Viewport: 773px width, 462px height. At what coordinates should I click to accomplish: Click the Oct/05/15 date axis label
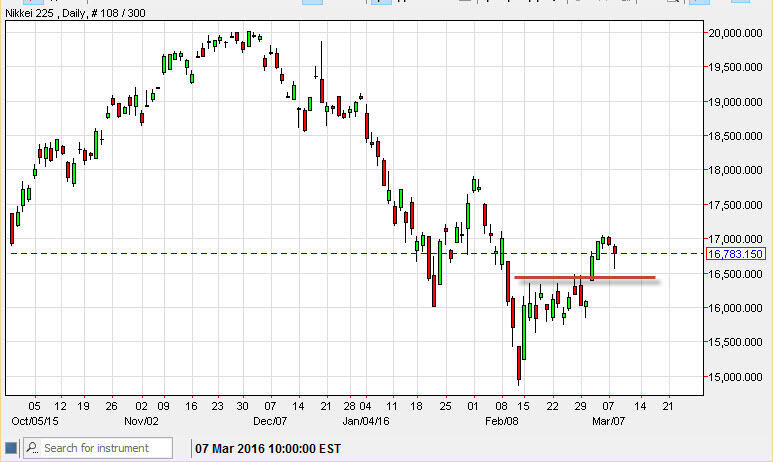[35, 421]
